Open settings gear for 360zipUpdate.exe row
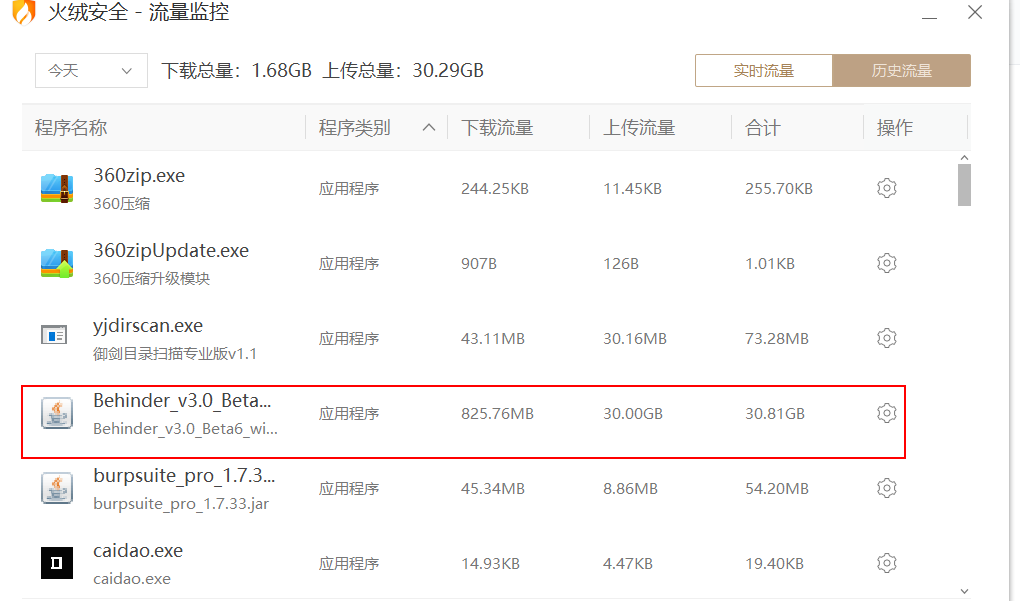The image size is (1020, 601). click(x=887, y=263)
